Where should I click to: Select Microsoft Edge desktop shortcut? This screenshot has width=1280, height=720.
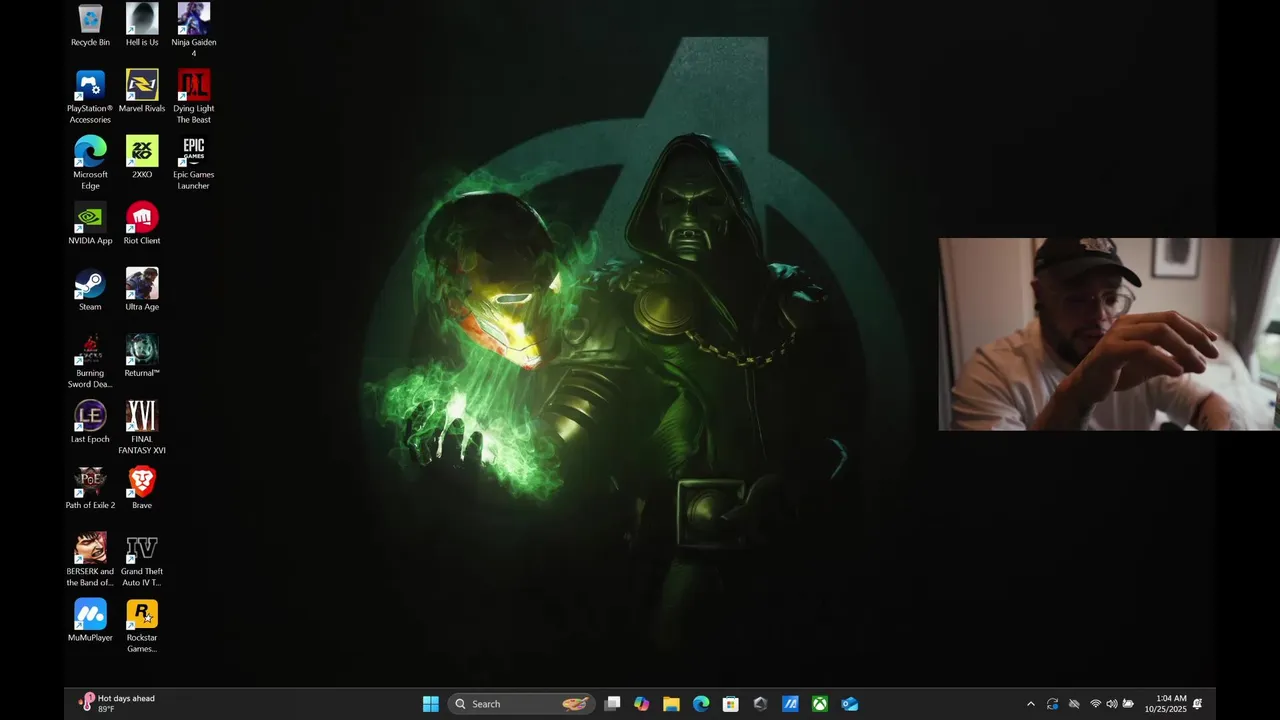pos(90,162)
